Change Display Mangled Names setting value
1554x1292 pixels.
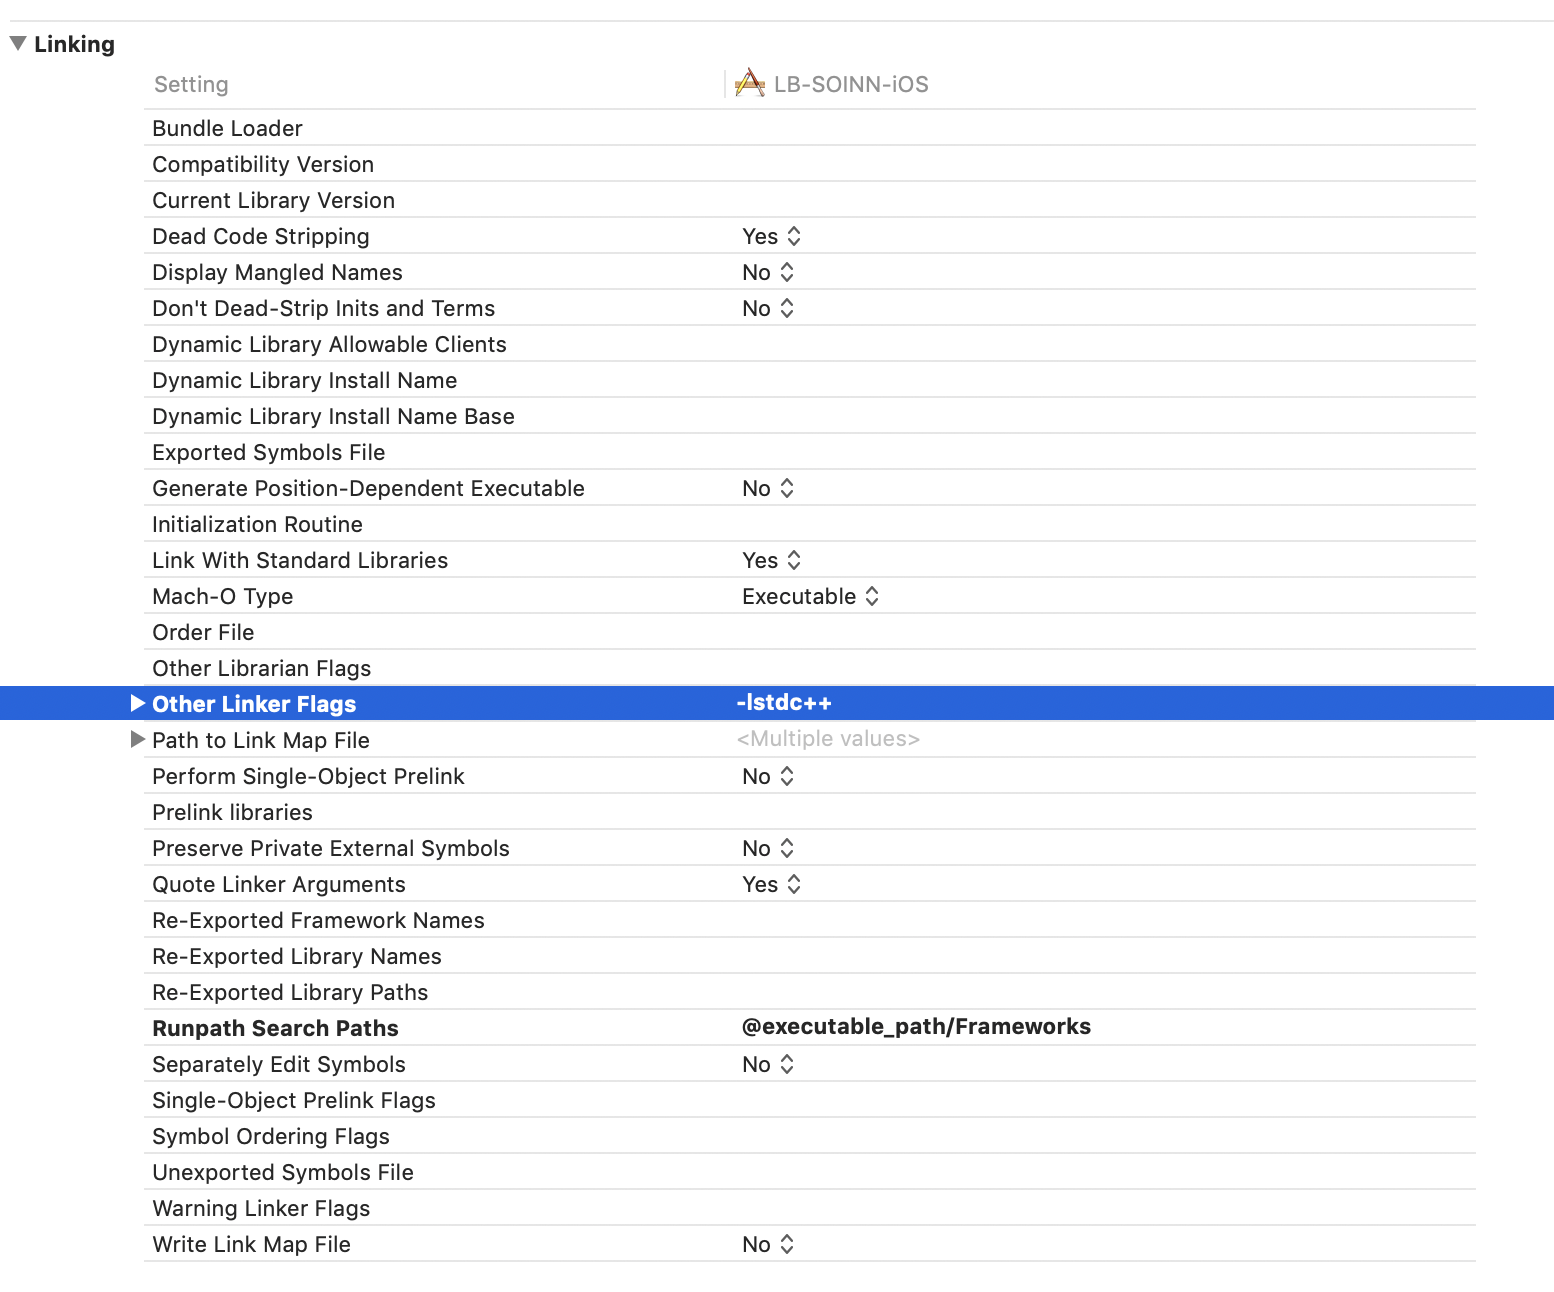pyautogui.click(x=787, y=271)
